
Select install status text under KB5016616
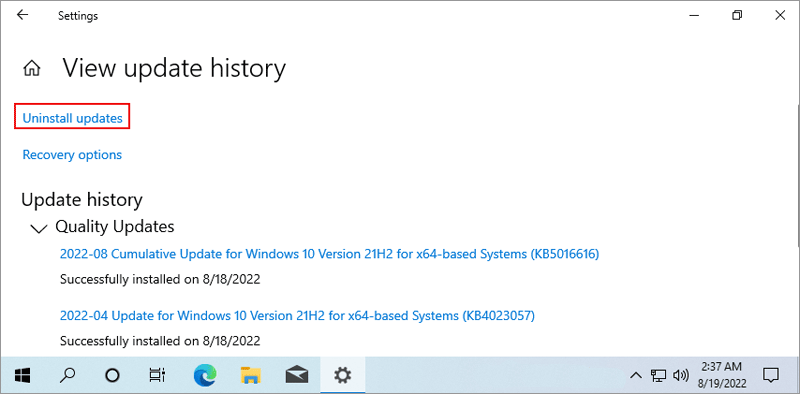pyautogui.click(x=160, y=279)
